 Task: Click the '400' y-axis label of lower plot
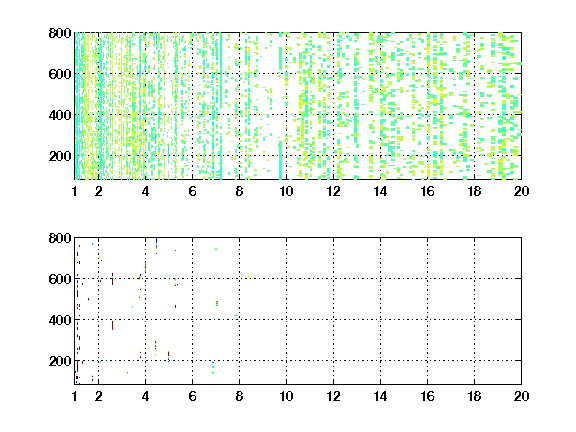(60, 320)
